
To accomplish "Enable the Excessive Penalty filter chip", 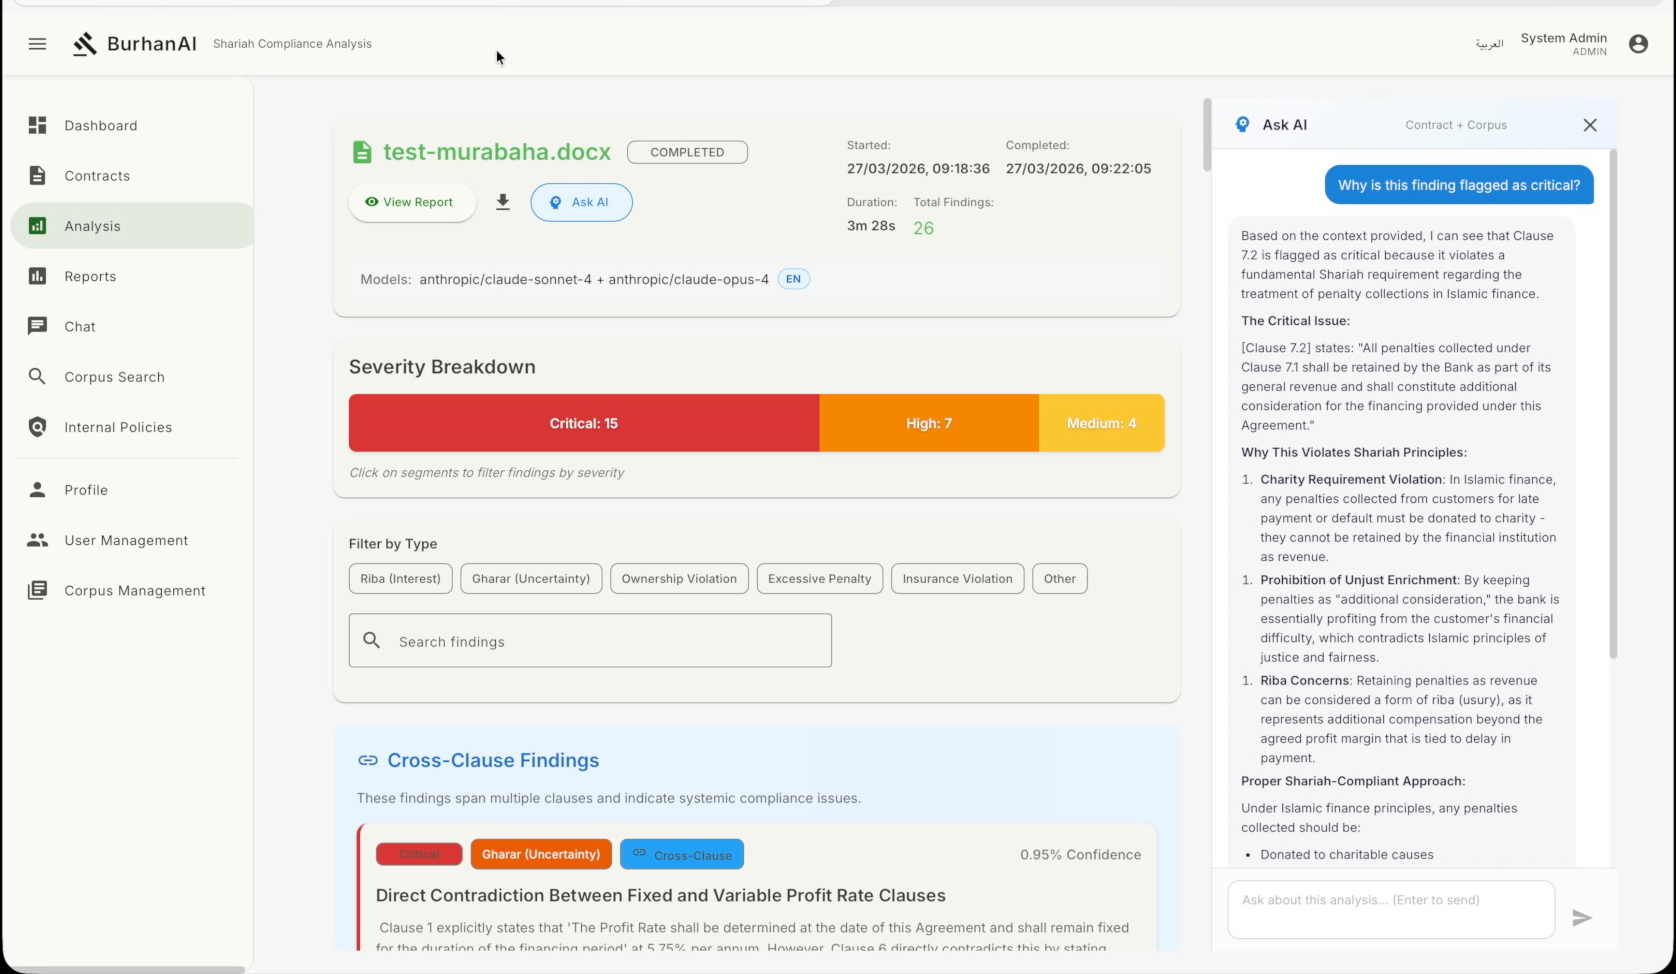I will 819,579.
